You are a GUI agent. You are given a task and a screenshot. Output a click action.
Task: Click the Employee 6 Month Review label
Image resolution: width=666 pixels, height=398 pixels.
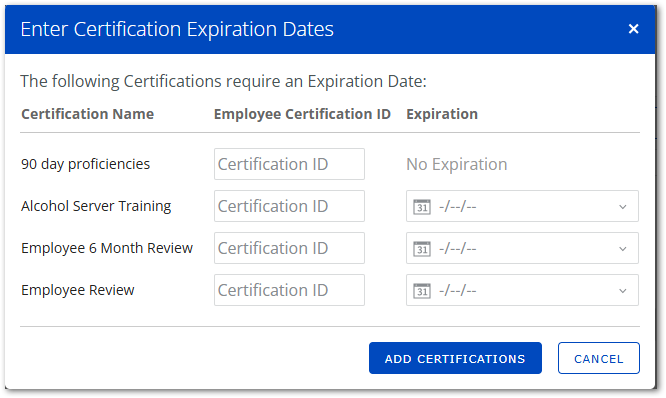point(107,248)
